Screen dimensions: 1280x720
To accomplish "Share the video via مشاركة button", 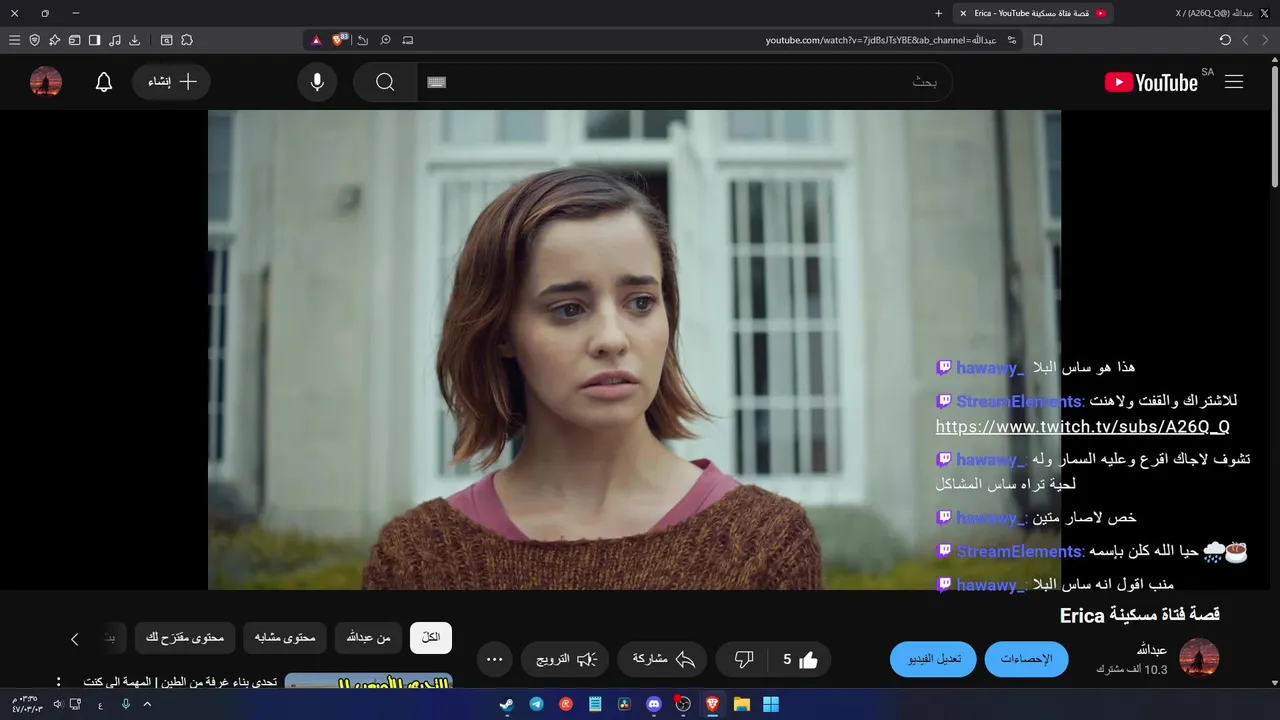I will point(663,659).
